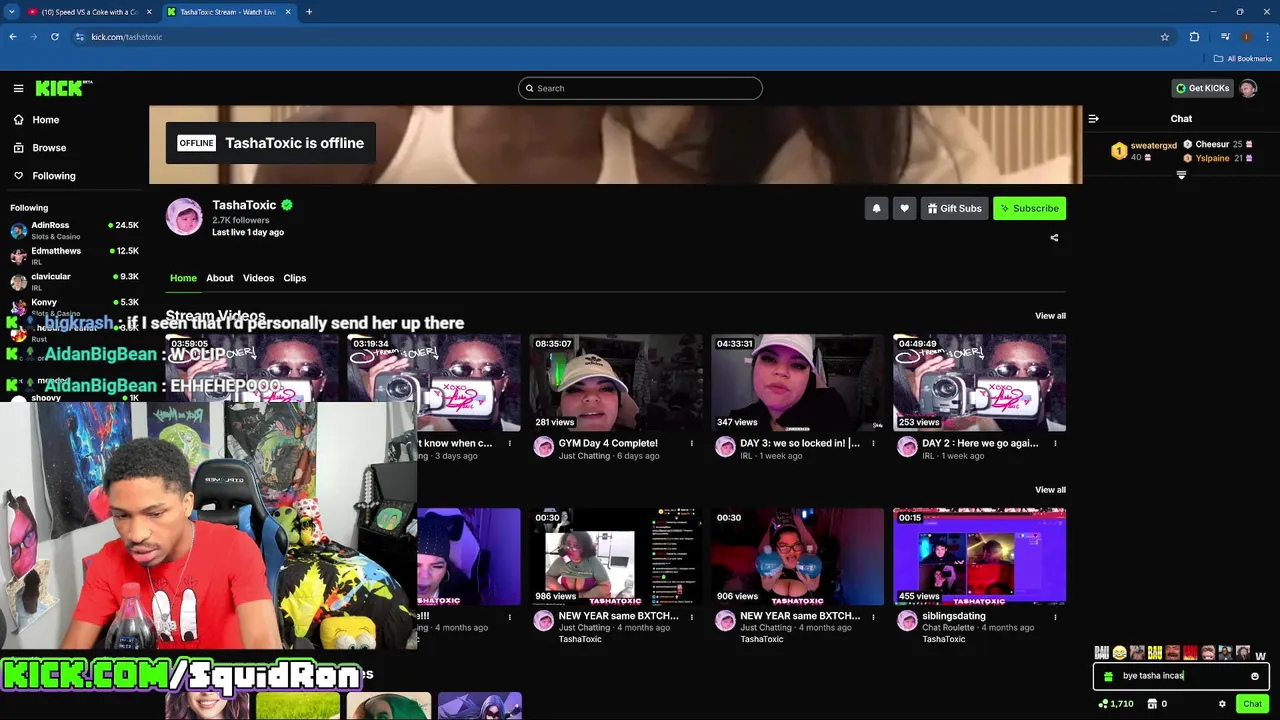This screenshot has width=1280, height=720.
Task: Open the 04:33:31 DAY 3 video thumbnail
Action: [798, 383]
